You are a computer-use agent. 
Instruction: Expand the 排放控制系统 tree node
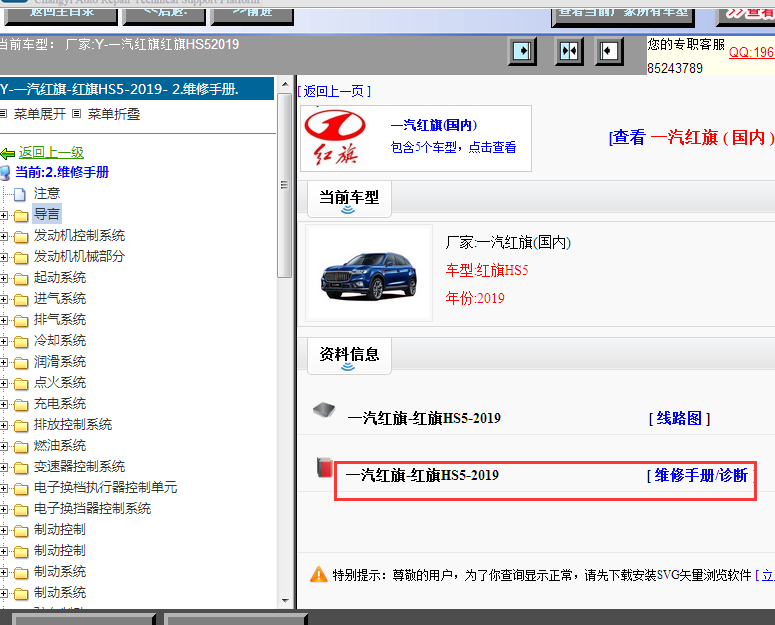(3, 425)
